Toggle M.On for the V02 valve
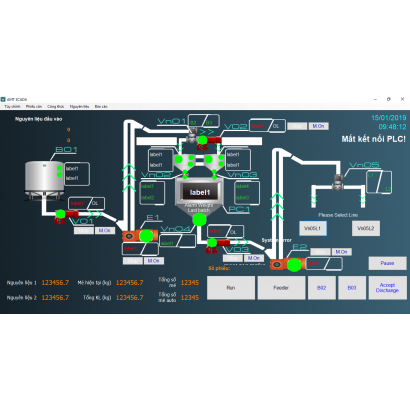410x410 pixels. click(318, 126)
